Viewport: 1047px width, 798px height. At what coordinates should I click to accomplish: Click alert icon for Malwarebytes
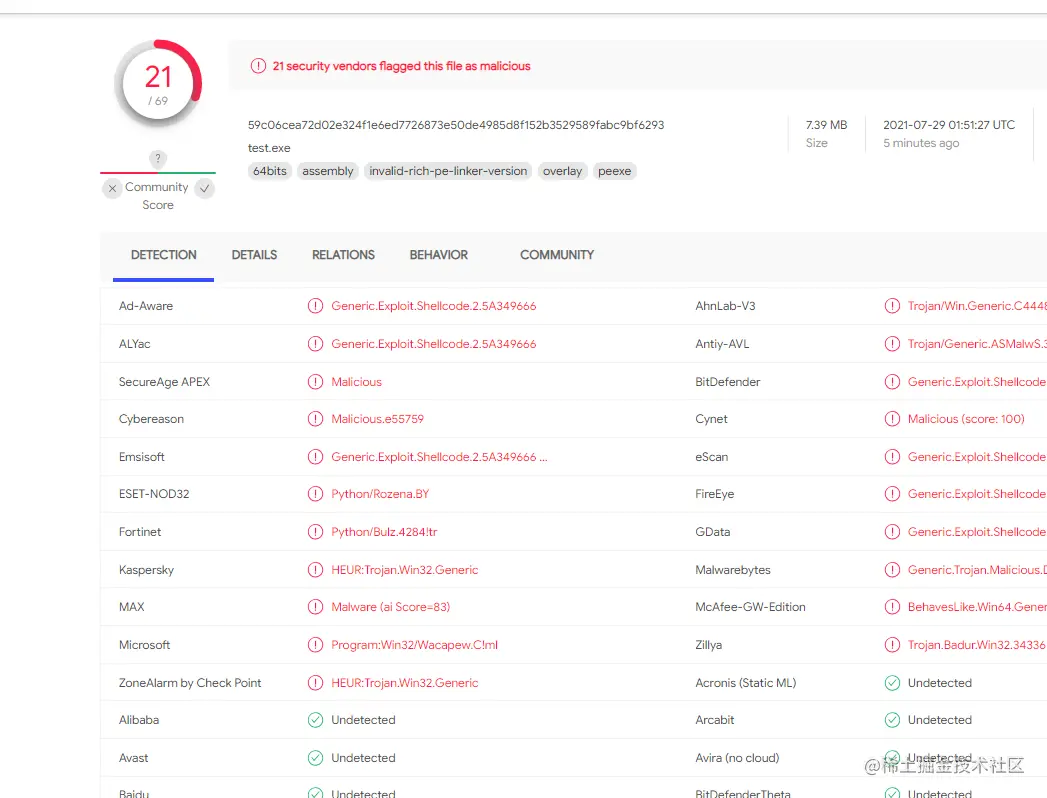[892, 570]
